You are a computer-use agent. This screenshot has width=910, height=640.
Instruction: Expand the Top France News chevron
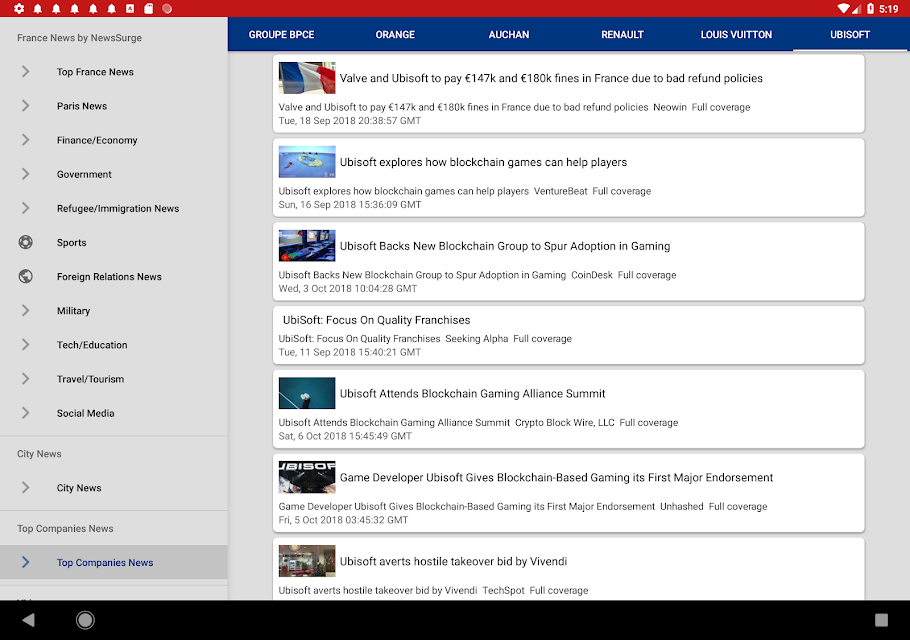pos(26,71)
